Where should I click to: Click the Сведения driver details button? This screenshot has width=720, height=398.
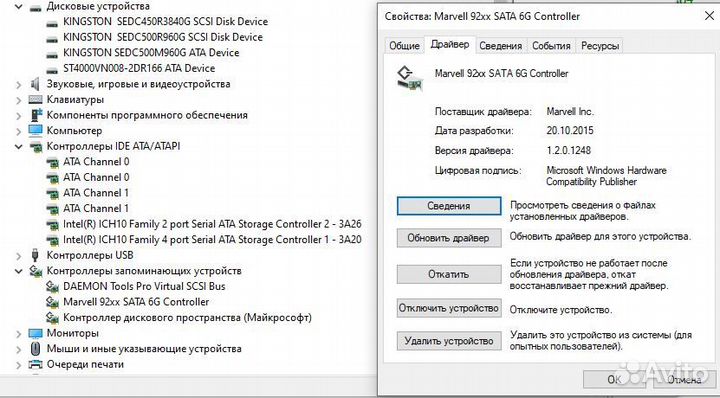(449, 206)
